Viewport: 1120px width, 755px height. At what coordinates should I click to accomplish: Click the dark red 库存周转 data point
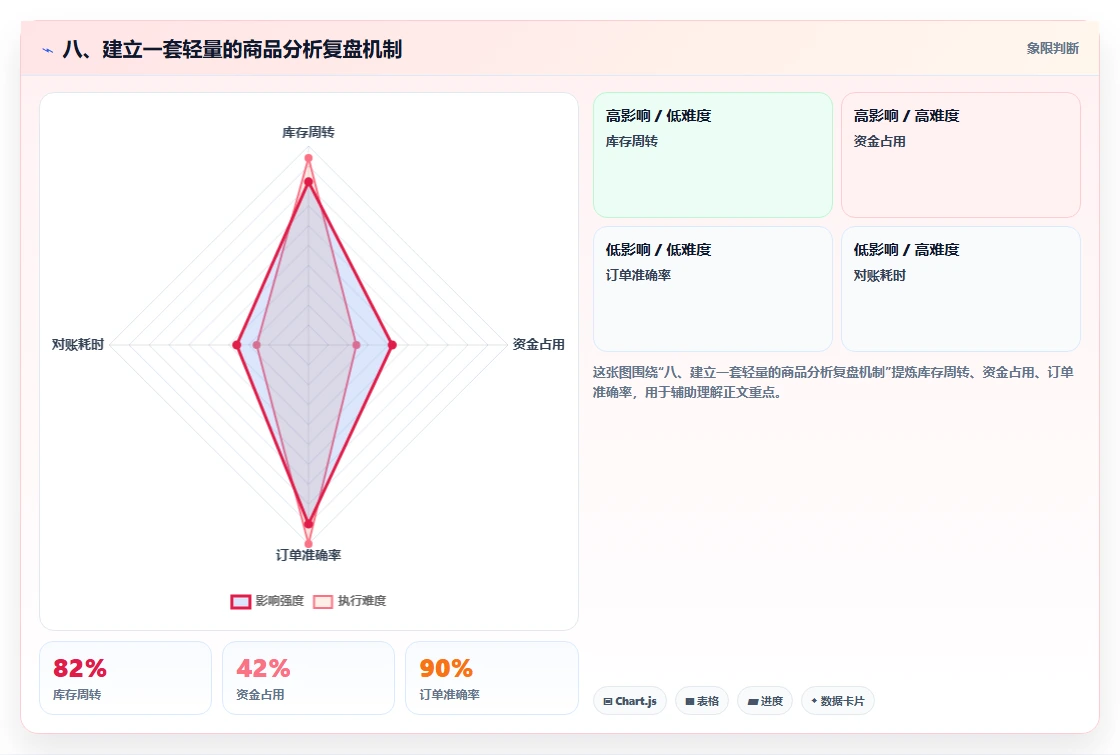click(308, 182)
